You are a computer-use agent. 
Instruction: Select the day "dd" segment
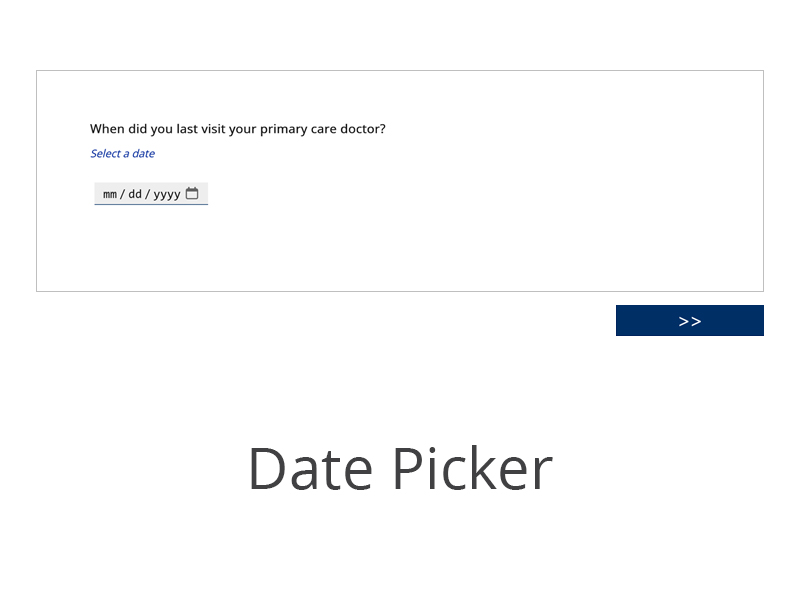pyautogui.click(x=135, y=194)
